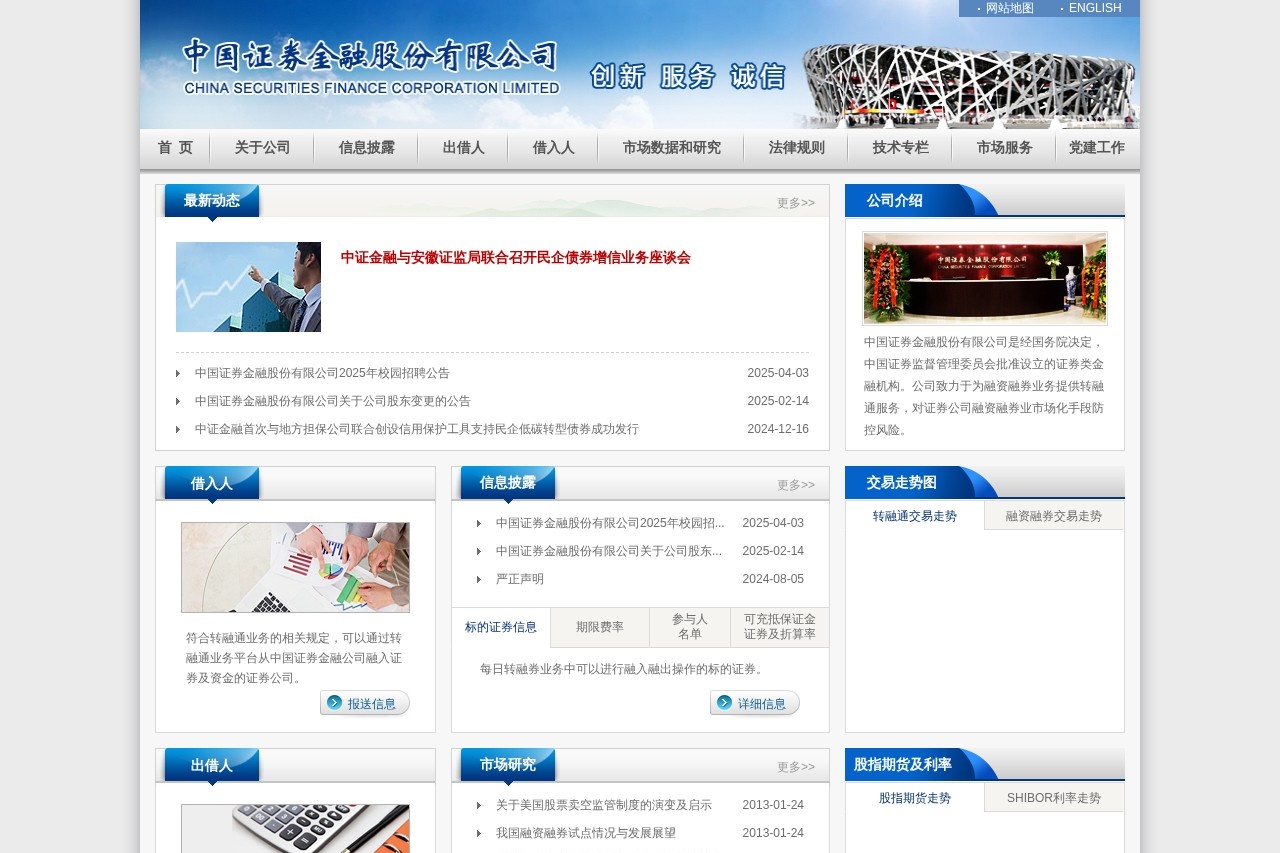Select the 期限费率 tab
Screen dimensions: 1280x853
click(600, 628)
